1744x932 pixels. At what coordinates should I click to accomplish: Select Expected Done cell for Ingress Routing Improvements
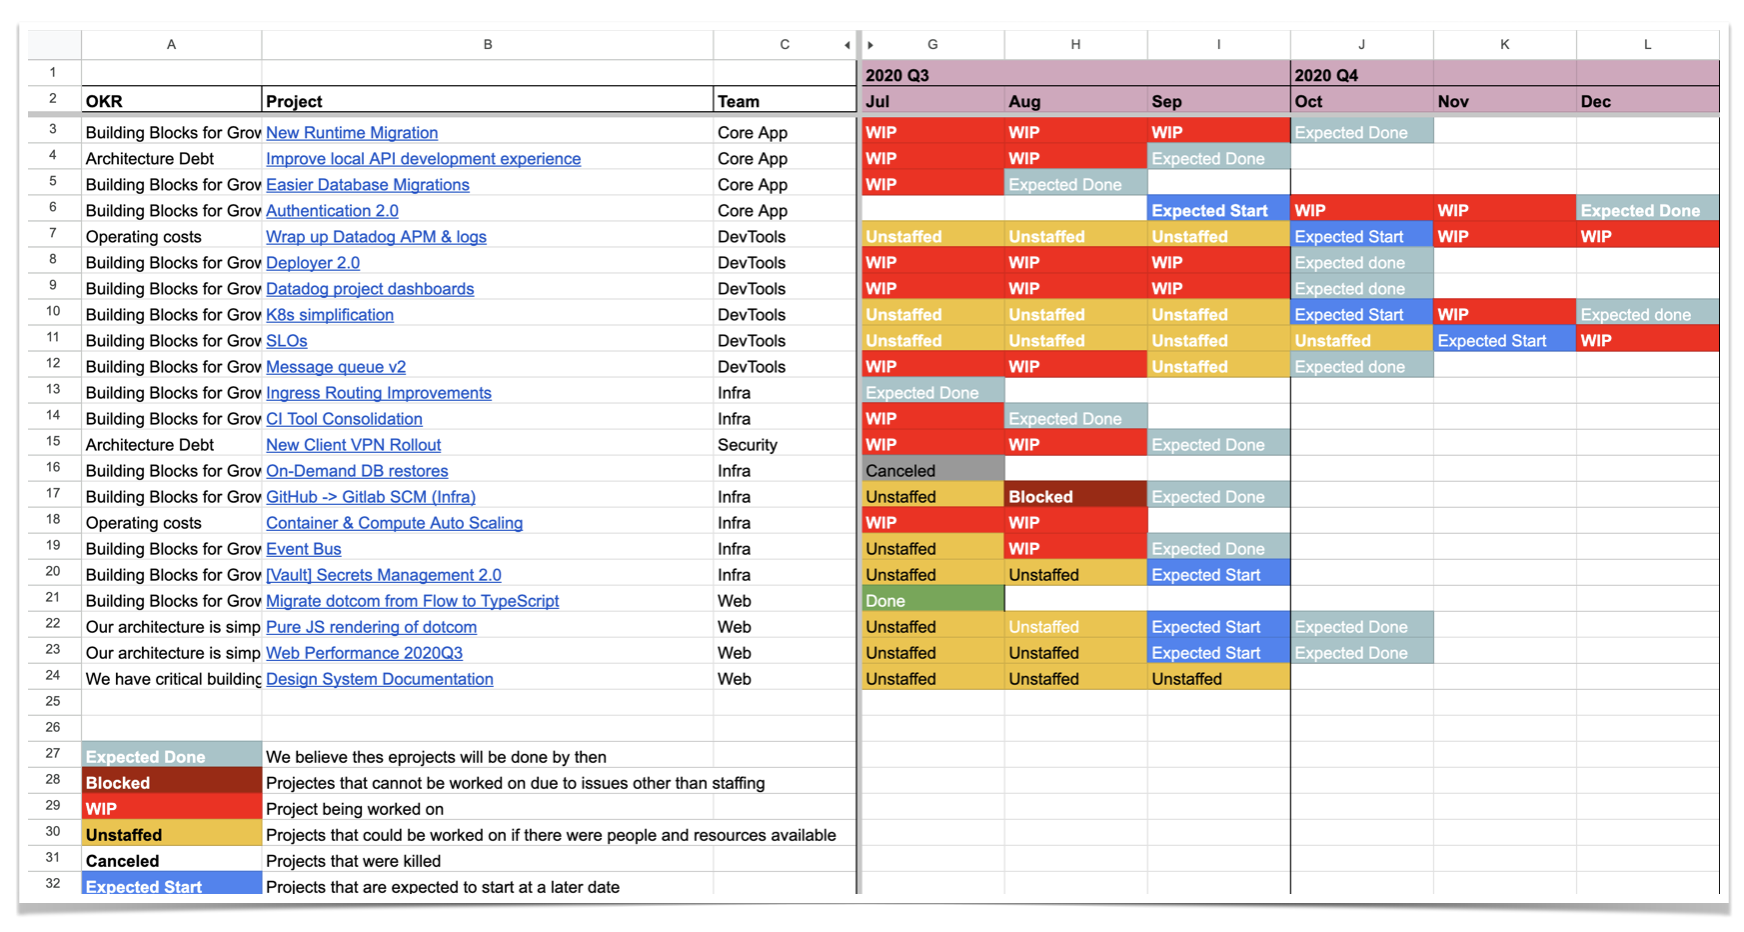(933, 392)
